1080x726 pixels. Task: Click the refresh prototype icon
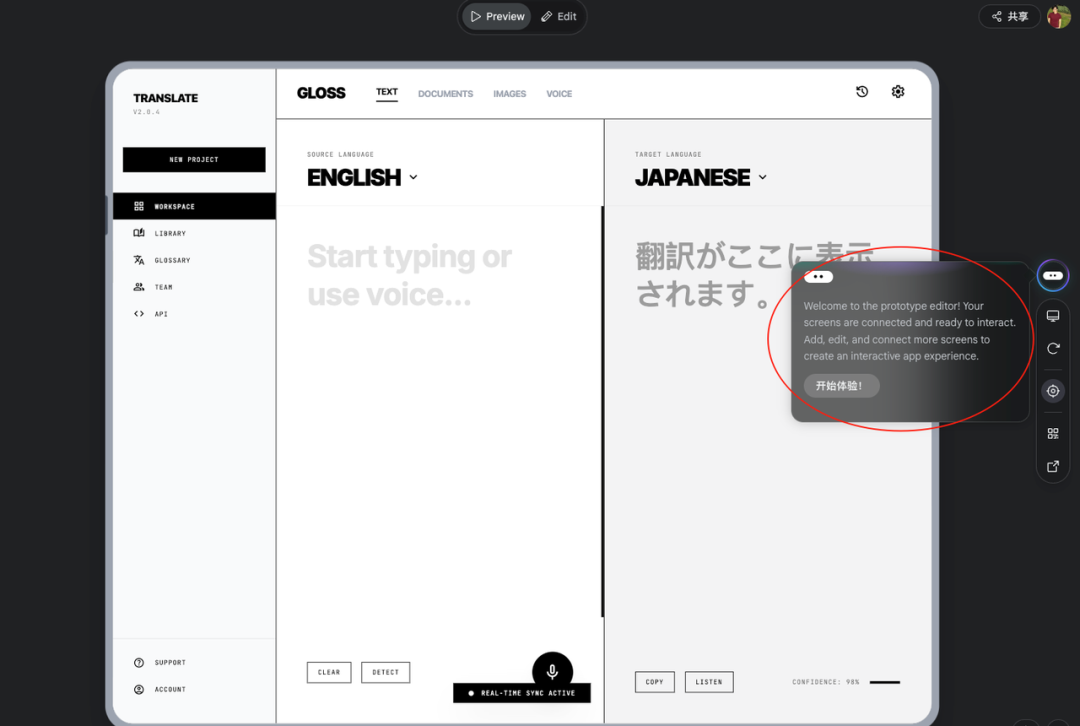coord(1053,349)
